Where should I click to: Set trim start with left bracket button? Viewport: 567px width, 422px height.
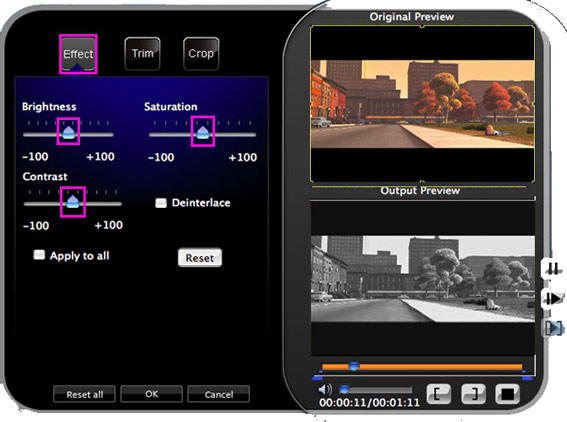pos(439,393)
